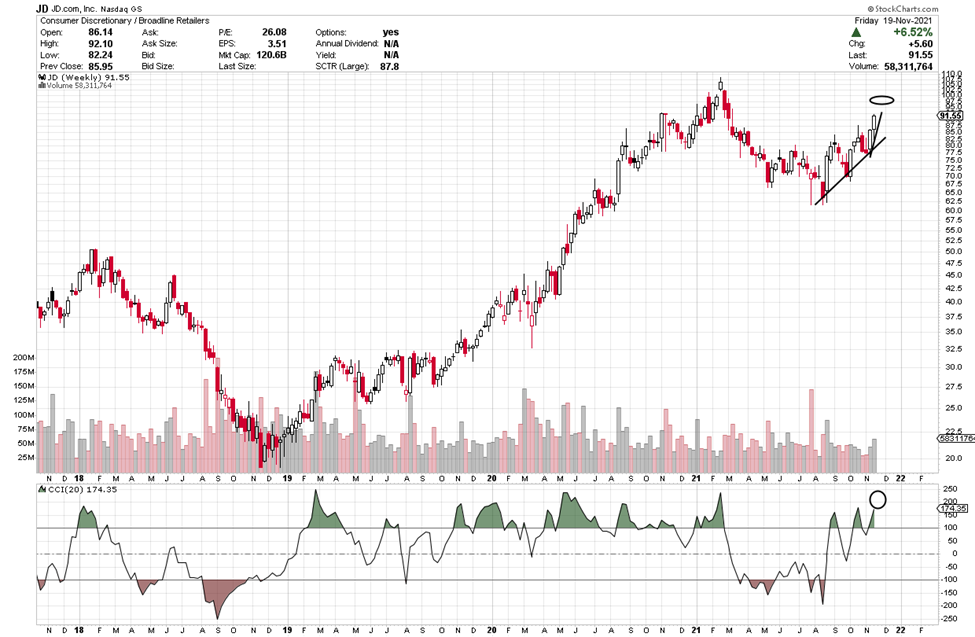Viewport: 975px width, 637px height.
Task: Click N/A in the Yield row
Action: tap(391, 55)
